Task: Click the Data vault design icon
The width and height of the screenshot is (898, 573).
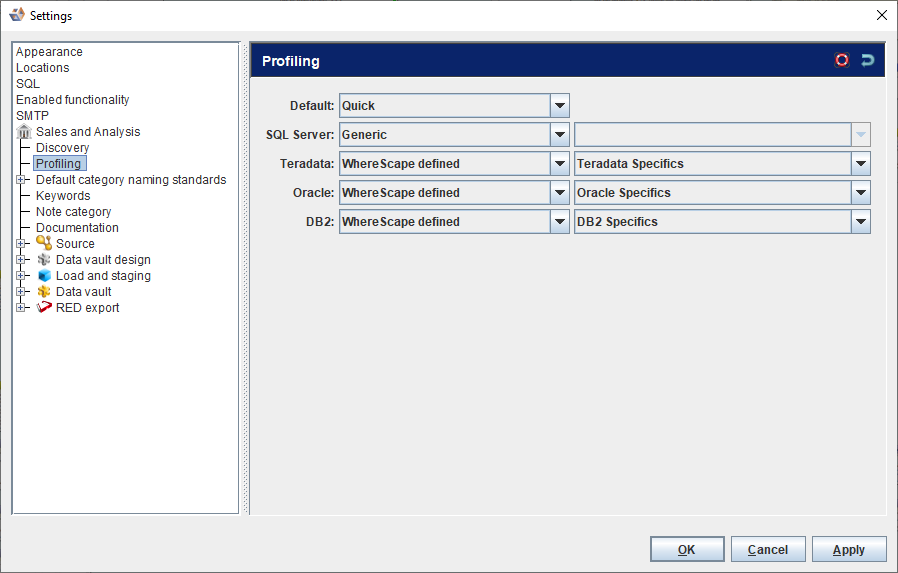Action: (44, 260)
